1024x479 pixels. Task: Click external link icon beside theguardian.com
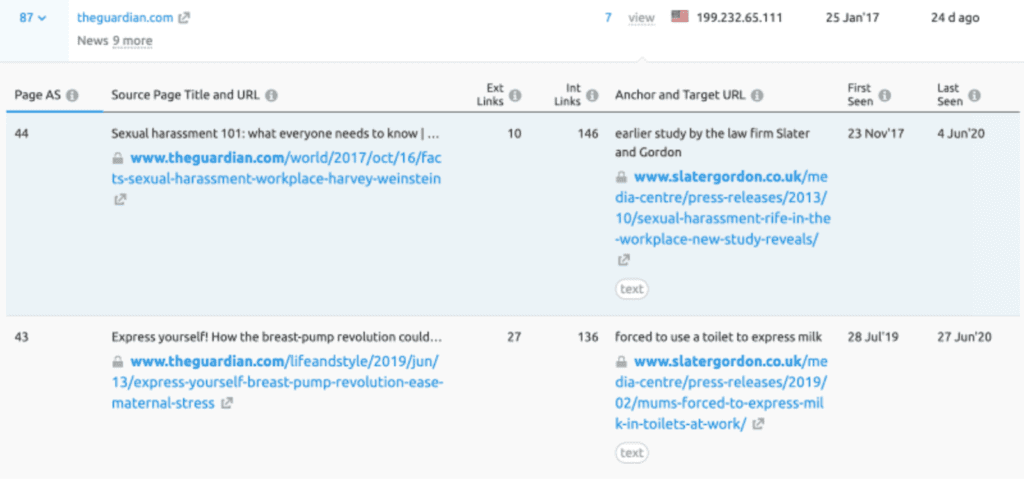184,18
